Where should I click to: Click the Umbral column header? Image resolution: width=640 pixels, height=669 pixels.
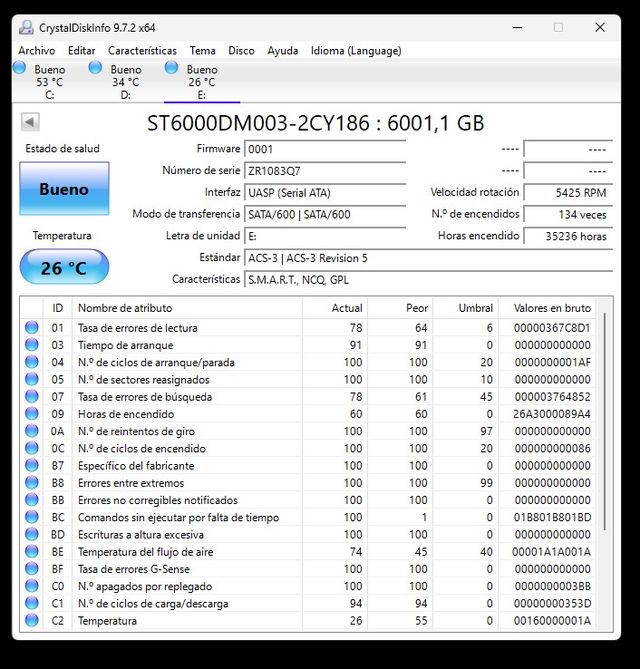[x=465, y=308]
